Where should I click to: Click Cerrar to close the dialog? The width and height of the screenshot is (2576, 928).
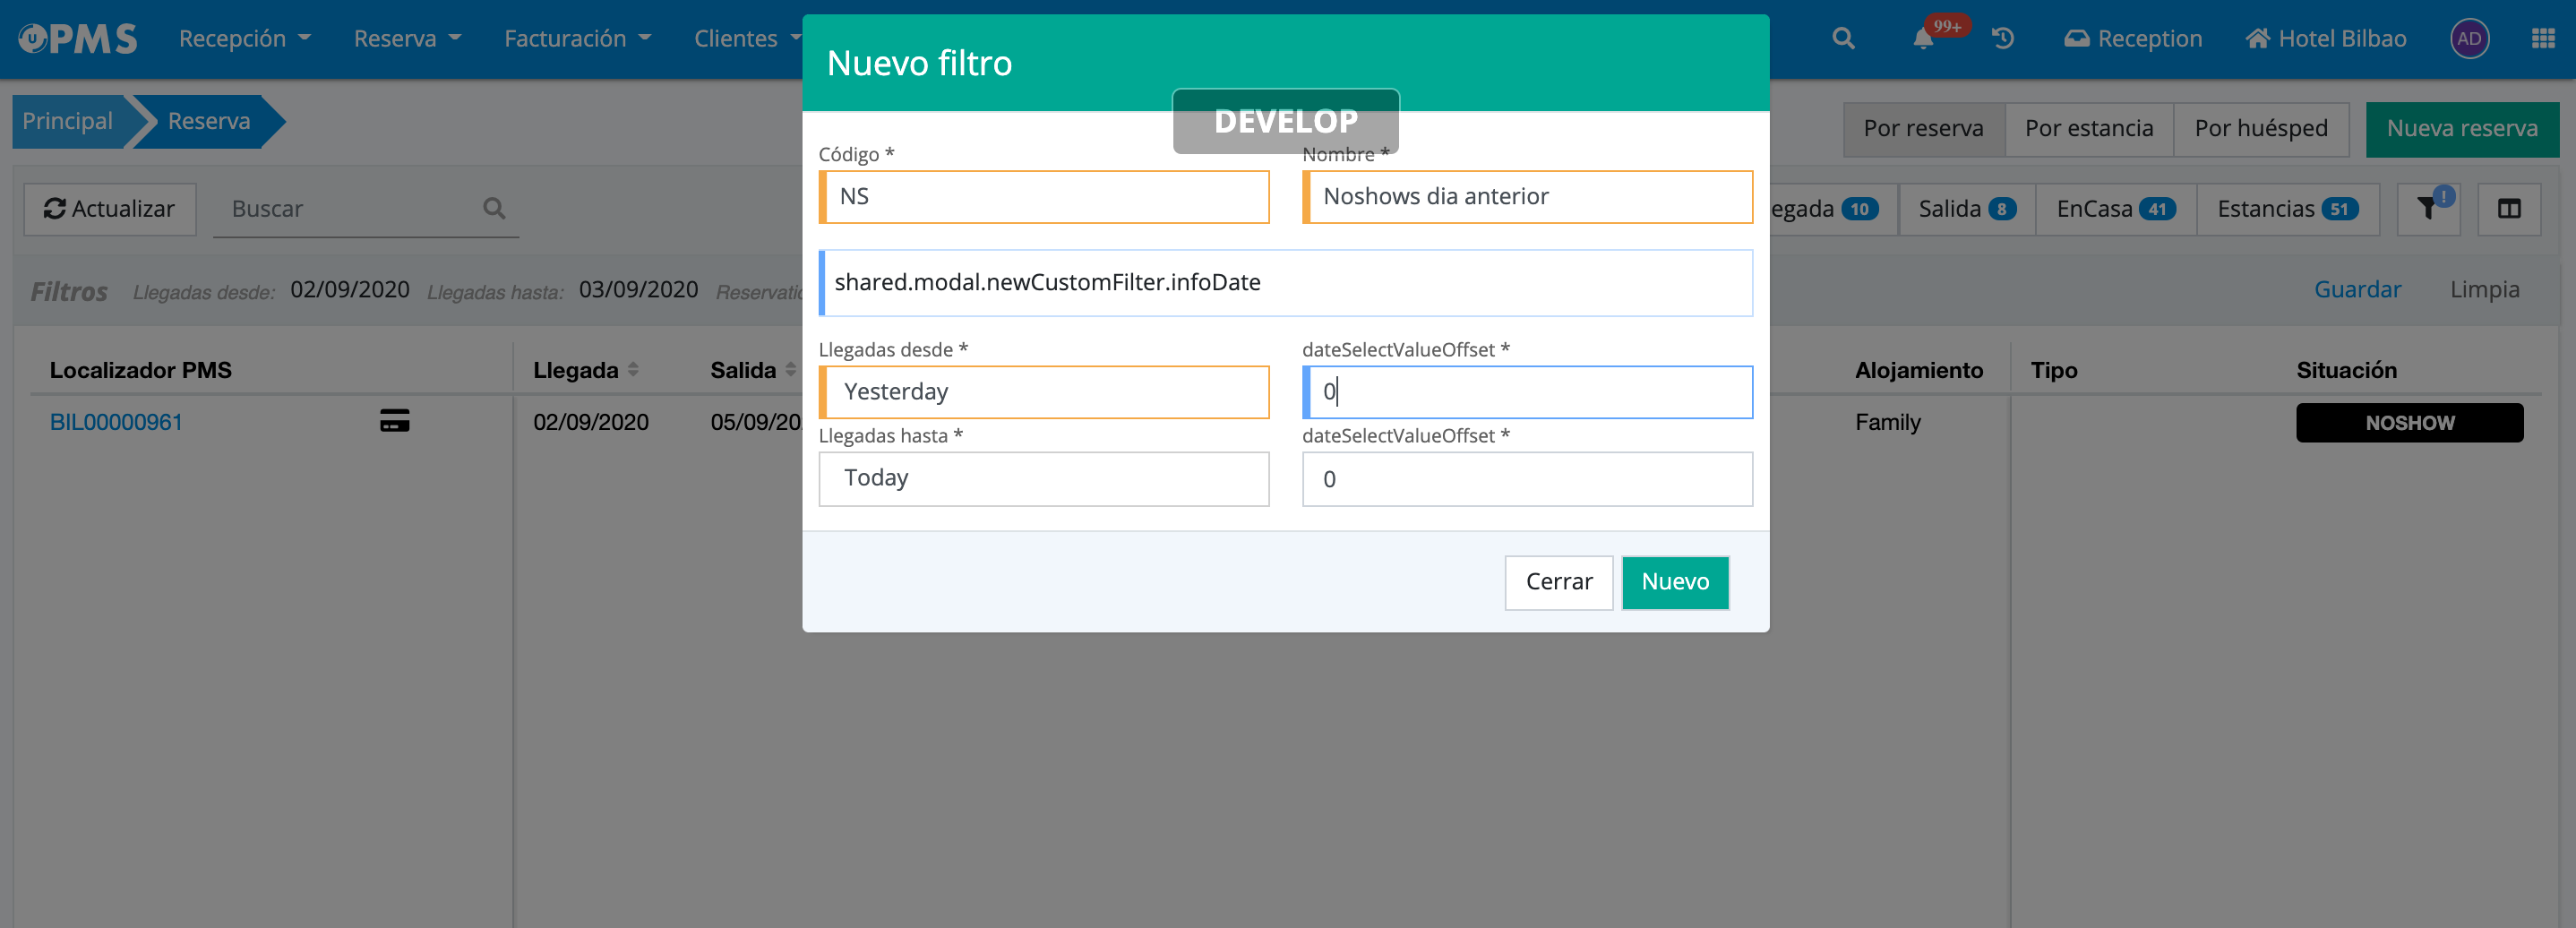[1557, 582]
